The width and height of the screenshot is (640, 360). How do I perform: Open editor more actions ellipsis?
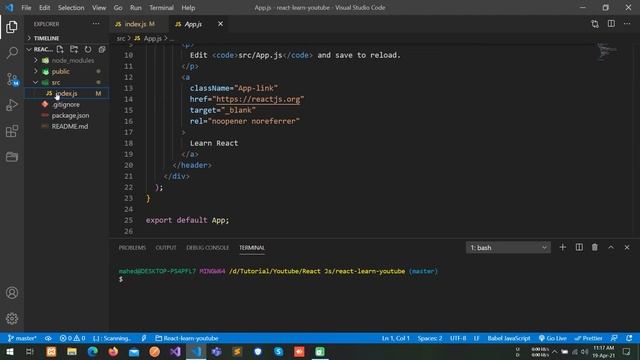[x=627, y=24]
